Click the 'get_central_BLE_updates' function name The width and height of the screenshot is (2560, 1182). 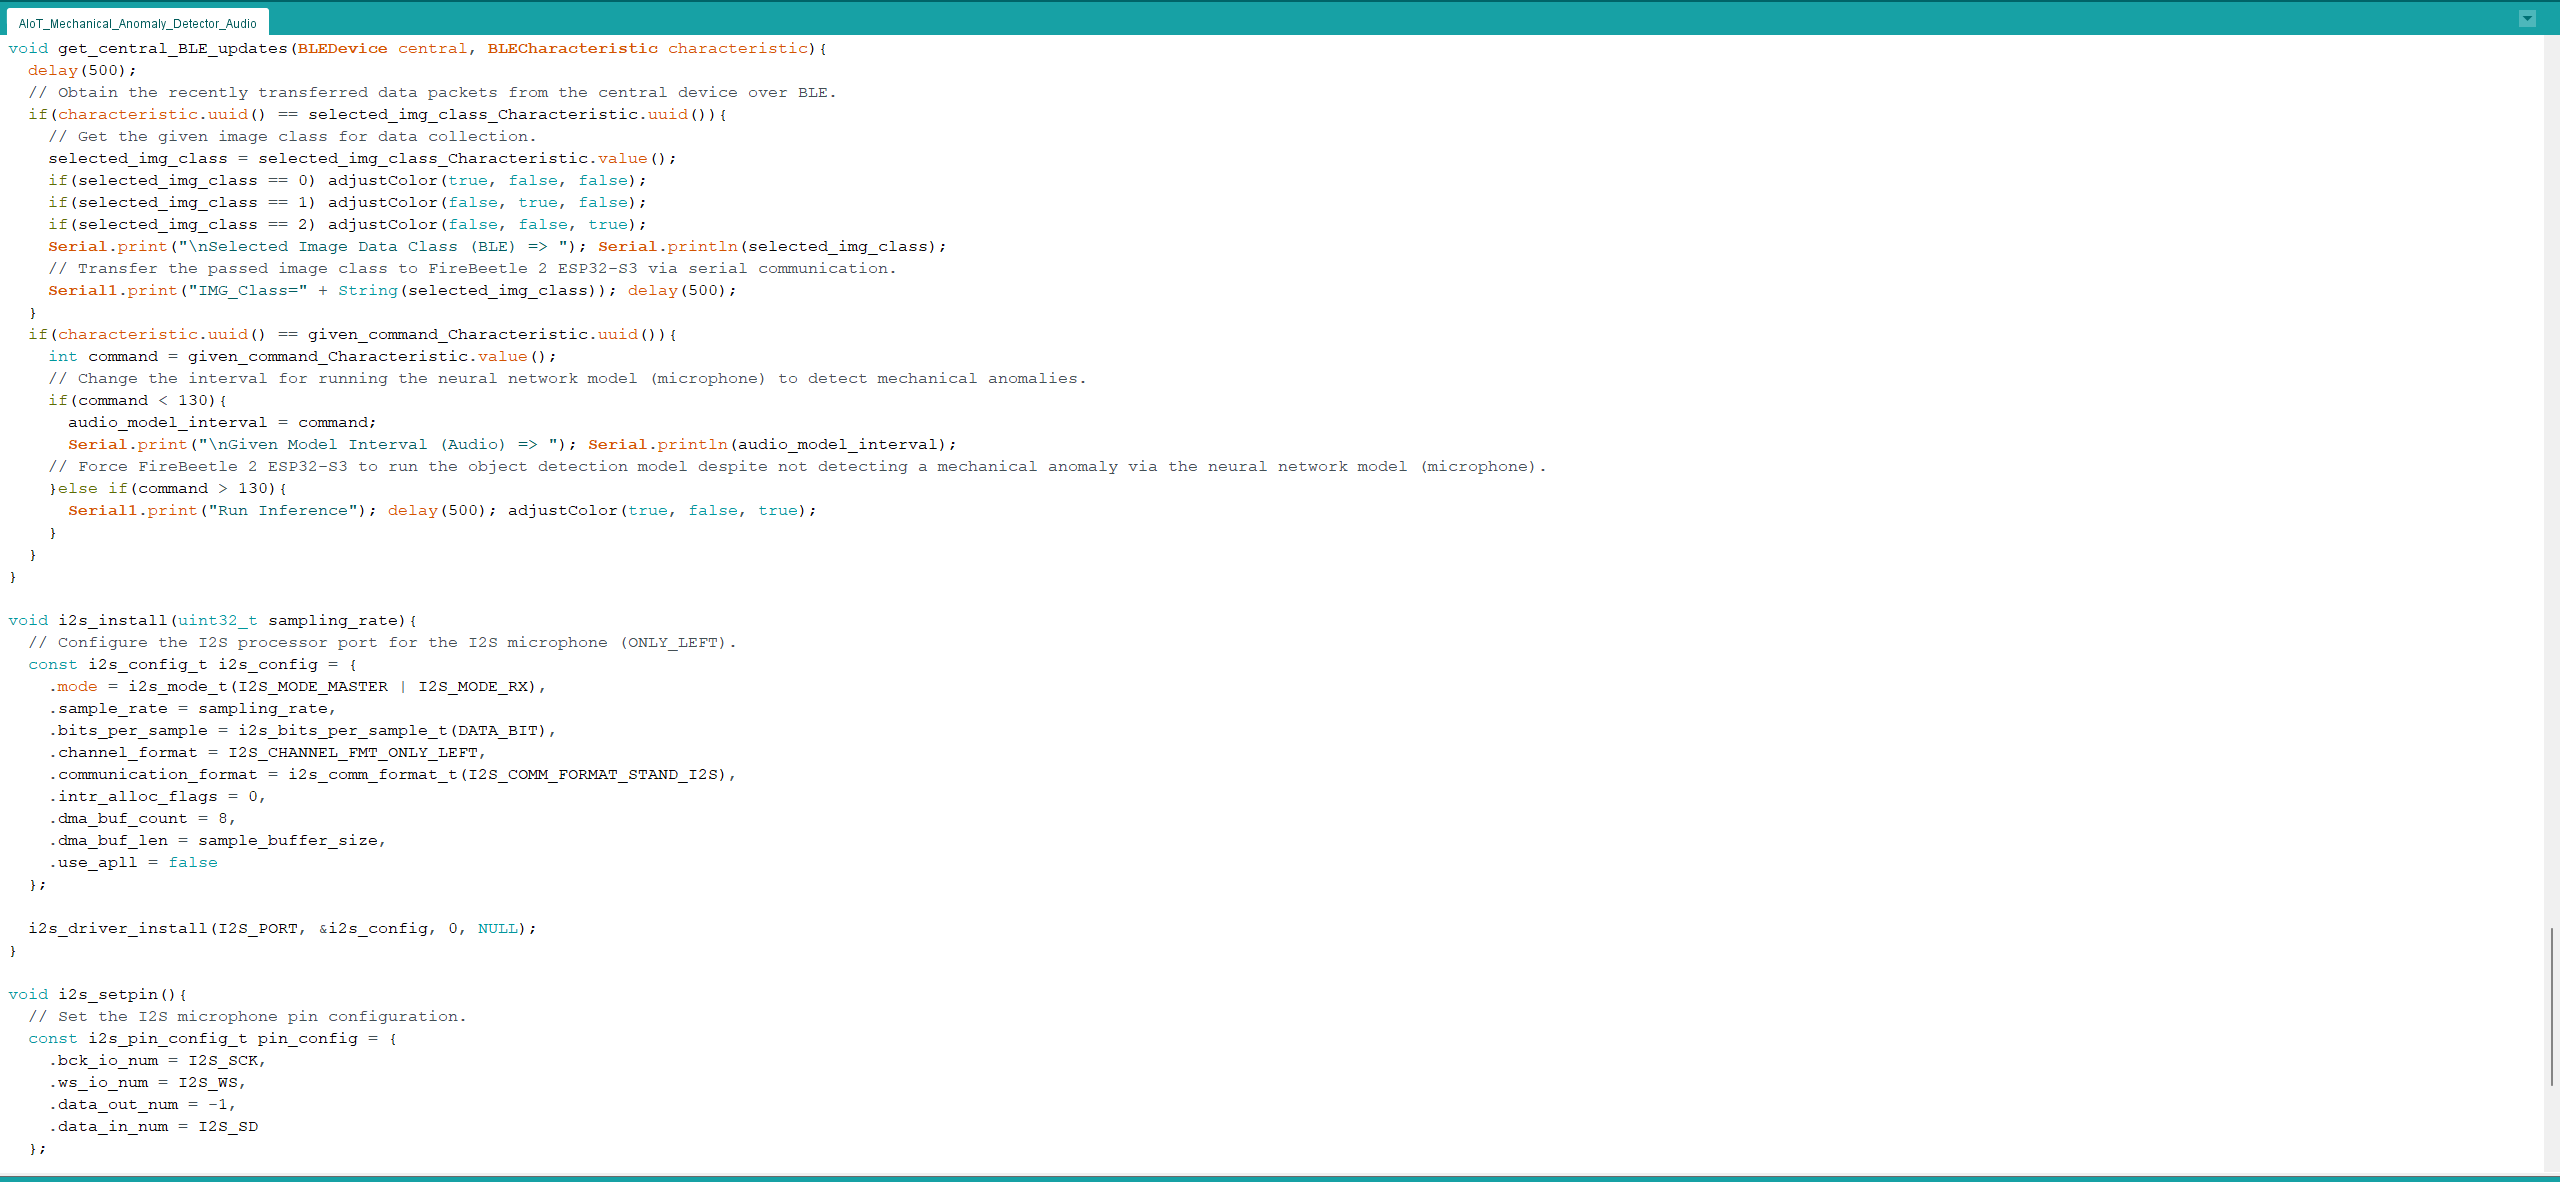coord(173,48)
